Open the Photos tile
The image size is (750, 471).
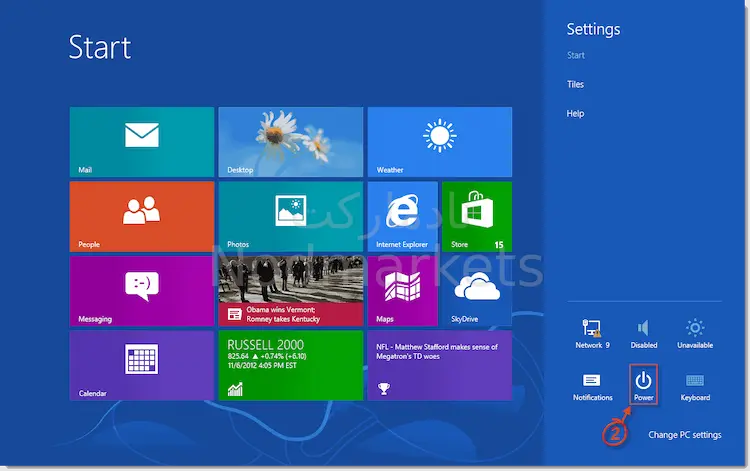[x=290, y=215]
